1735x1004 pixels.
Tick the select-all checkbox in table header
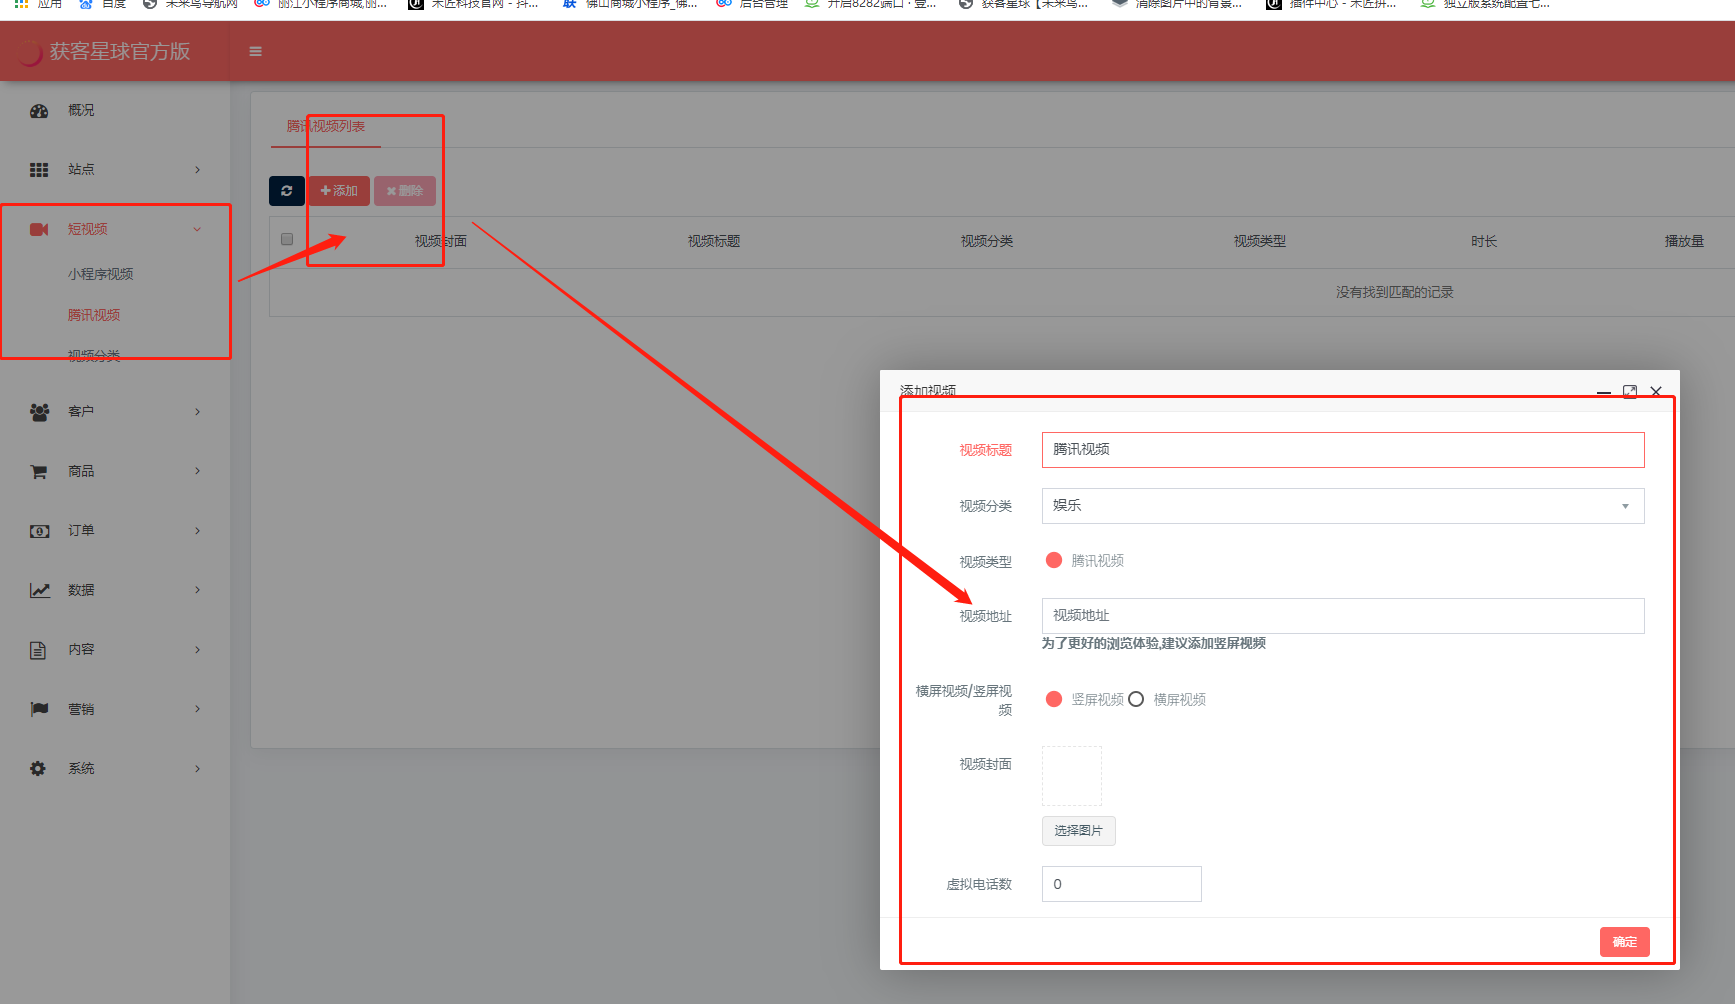(x=287, y=240)
